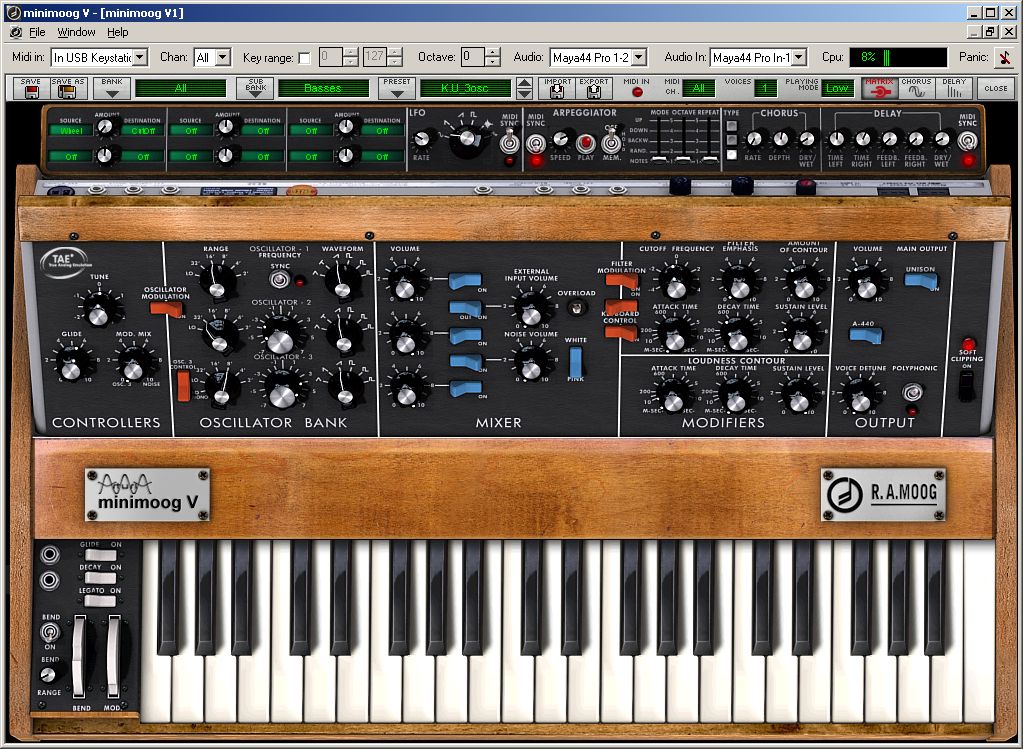
Task: Open the Window menu
Action: [76, 32]
